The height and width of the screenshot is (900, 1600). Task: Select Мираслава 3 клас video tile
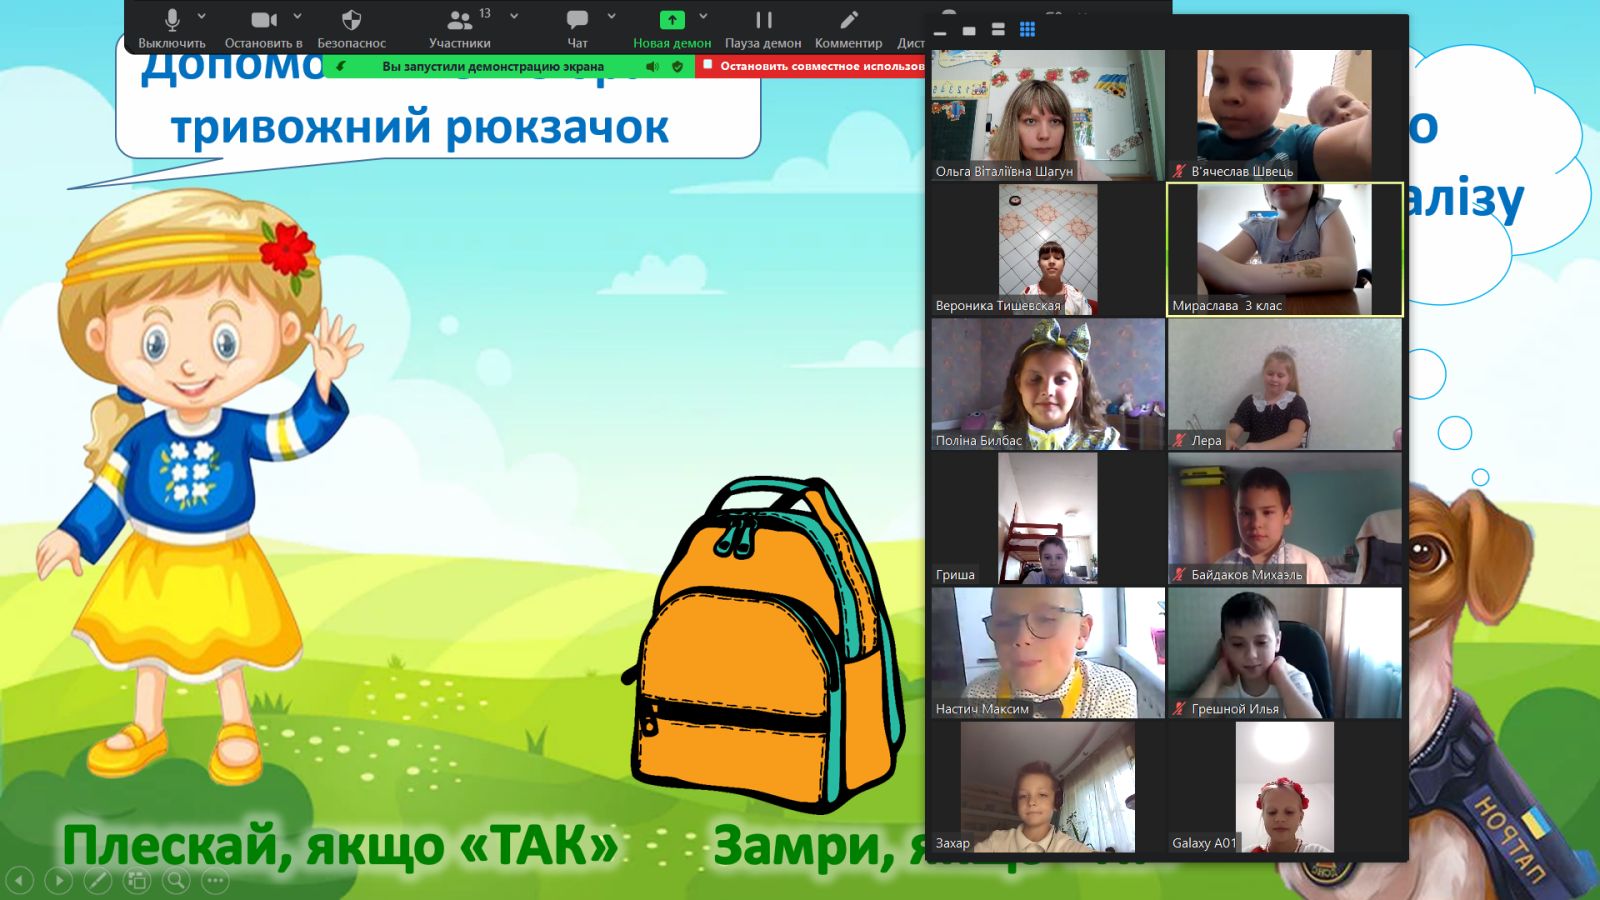coord(1285,250)
